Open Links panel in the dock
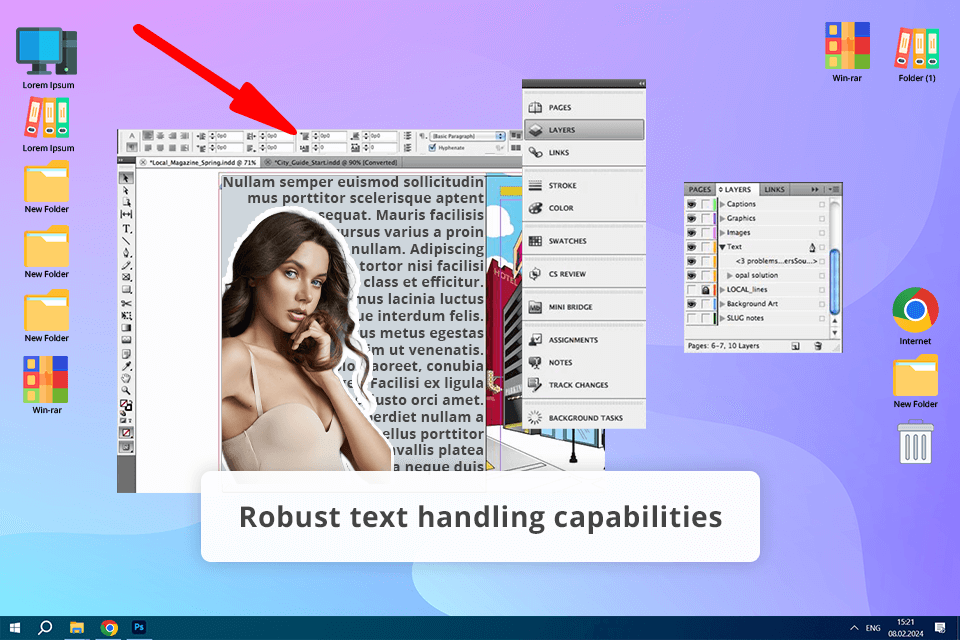 [x=583, y=152]
